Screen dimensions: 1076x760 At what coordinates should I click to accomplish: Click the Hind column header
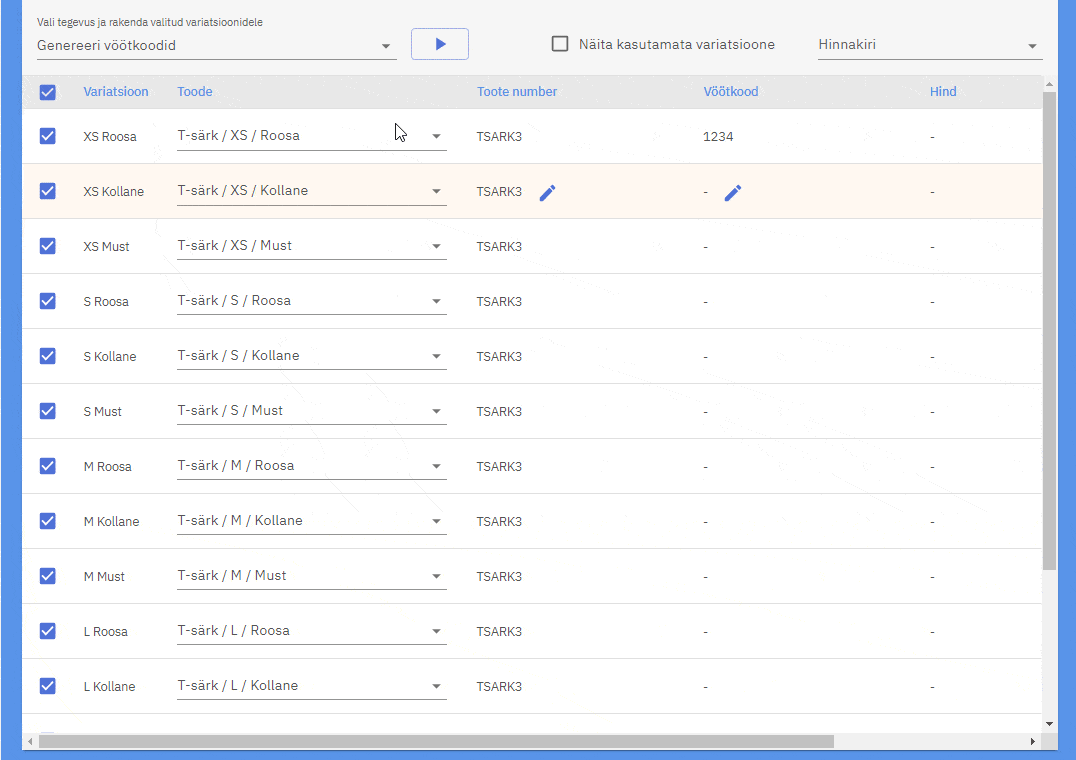943,92
